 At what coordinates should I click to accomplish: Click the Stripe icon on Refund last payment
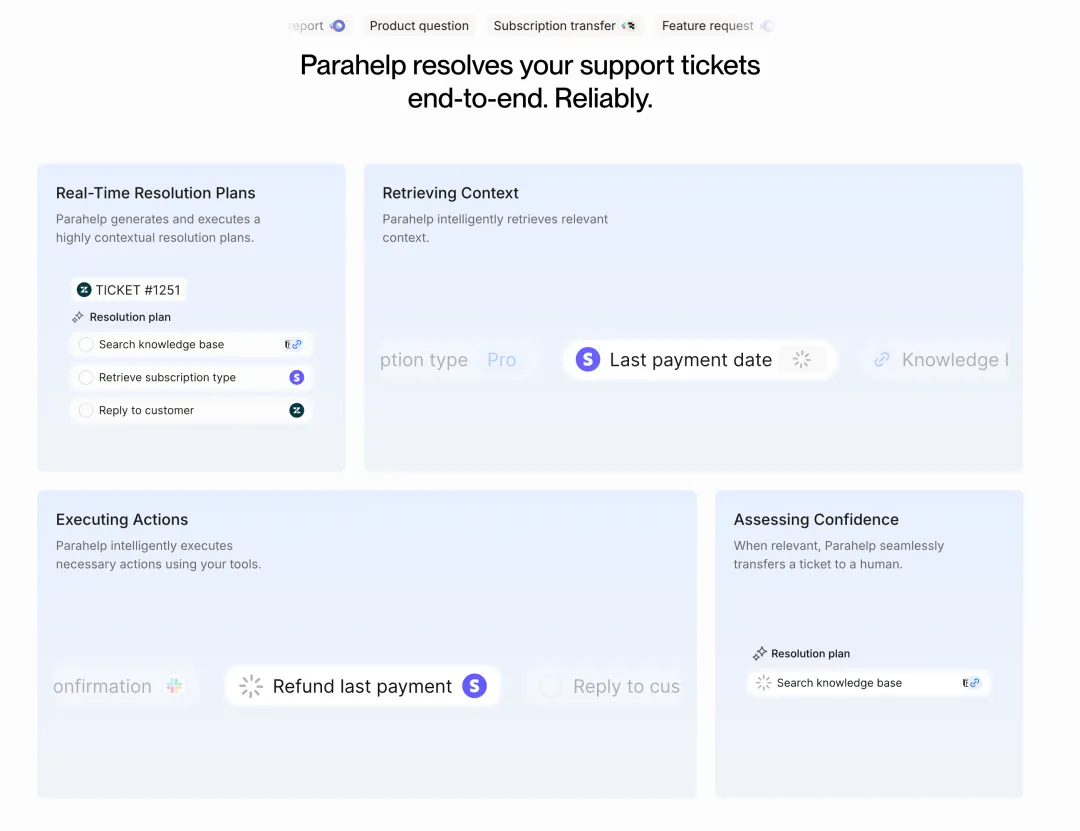point(474,686)
